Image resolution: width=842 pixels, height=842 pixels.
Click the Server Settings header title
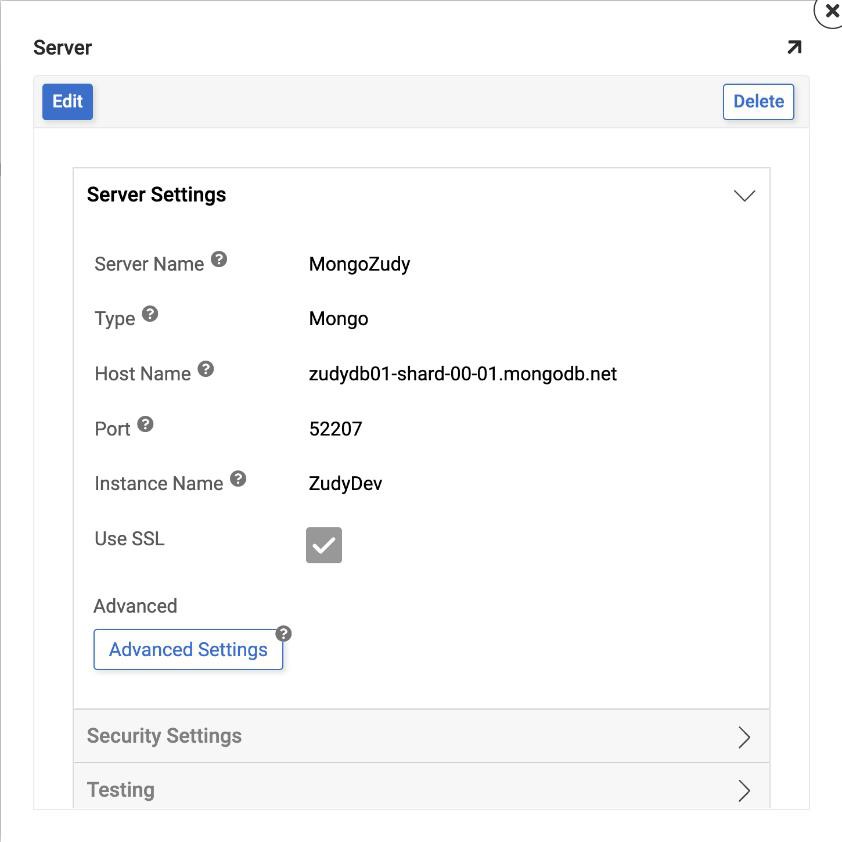click(156, 195)
